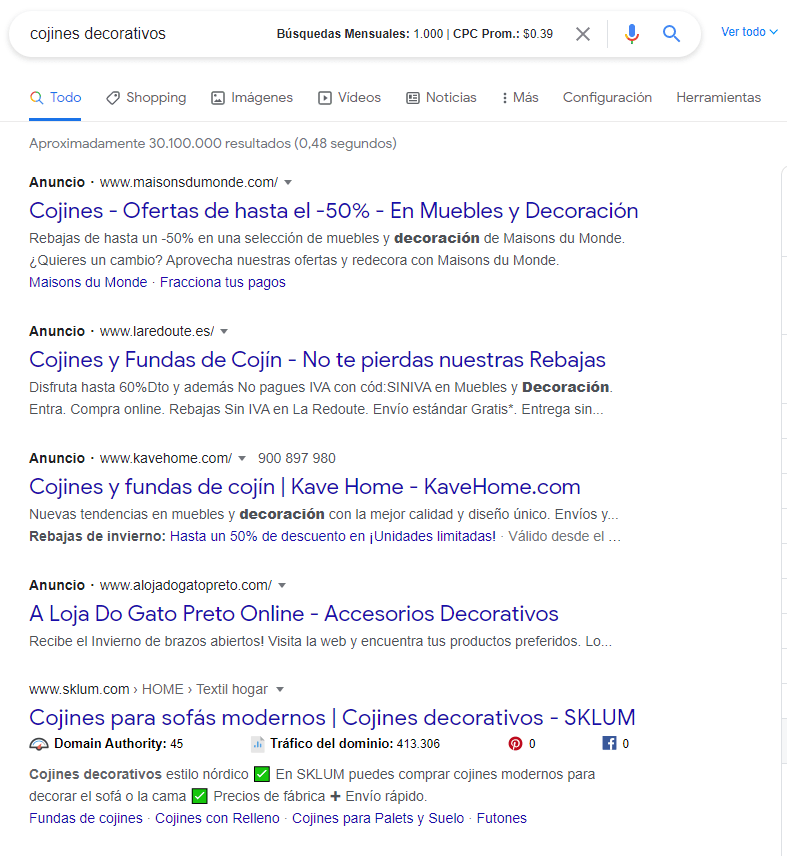Expand the arrow next to sklum.com Textil hogar
The width and height of the screenshot is (787, 856).
pyautogui.click(x=280, y=689)
